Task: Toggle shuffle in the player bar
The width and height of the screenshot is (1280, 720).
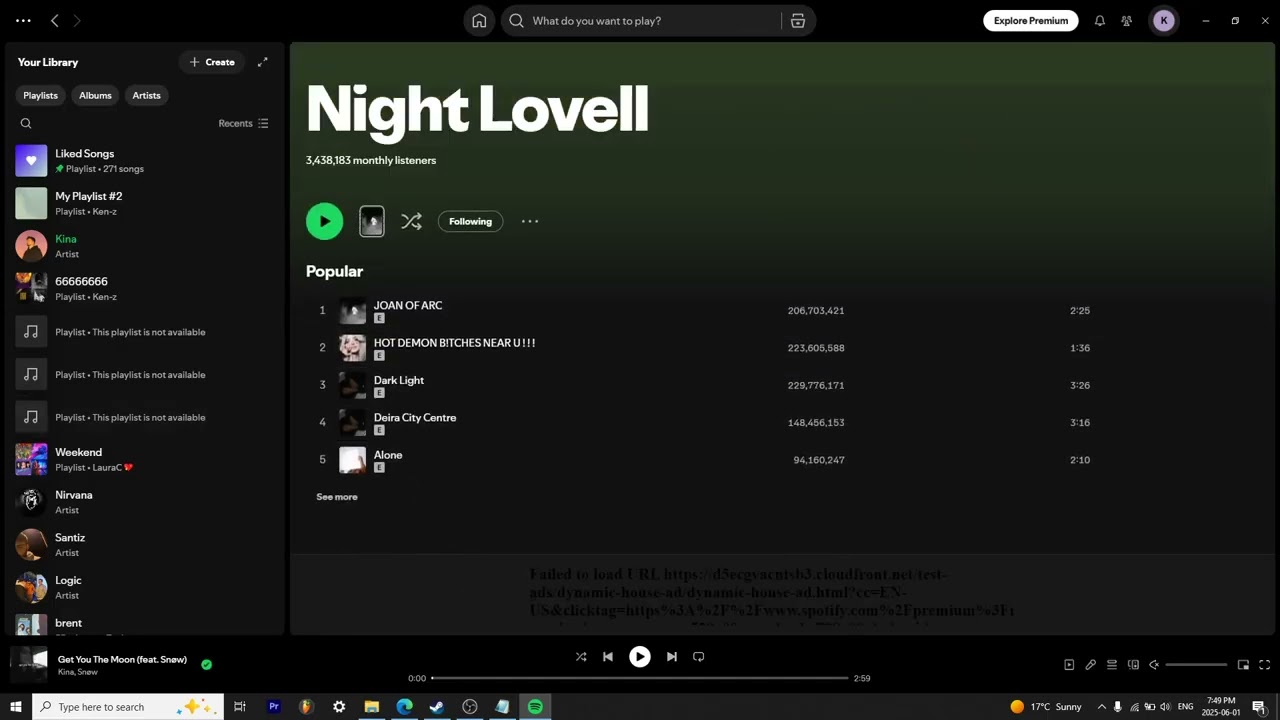Action: coord(581,657)
